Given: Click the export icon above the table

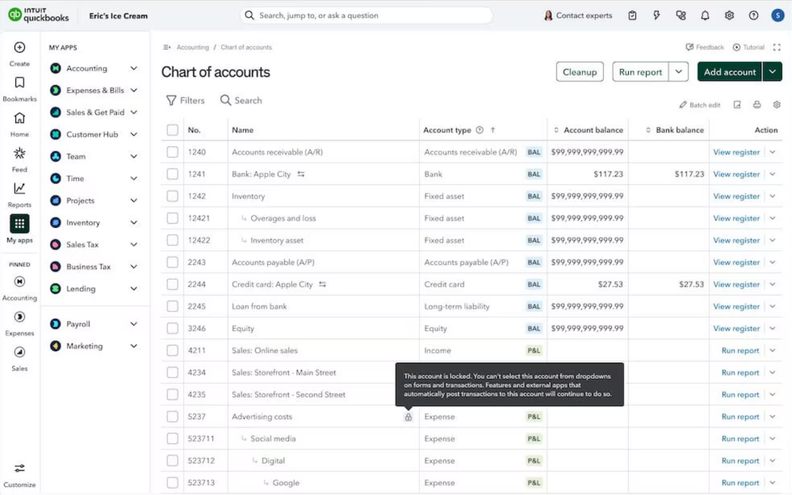Looking at the screenshot, I should point(737,105).
